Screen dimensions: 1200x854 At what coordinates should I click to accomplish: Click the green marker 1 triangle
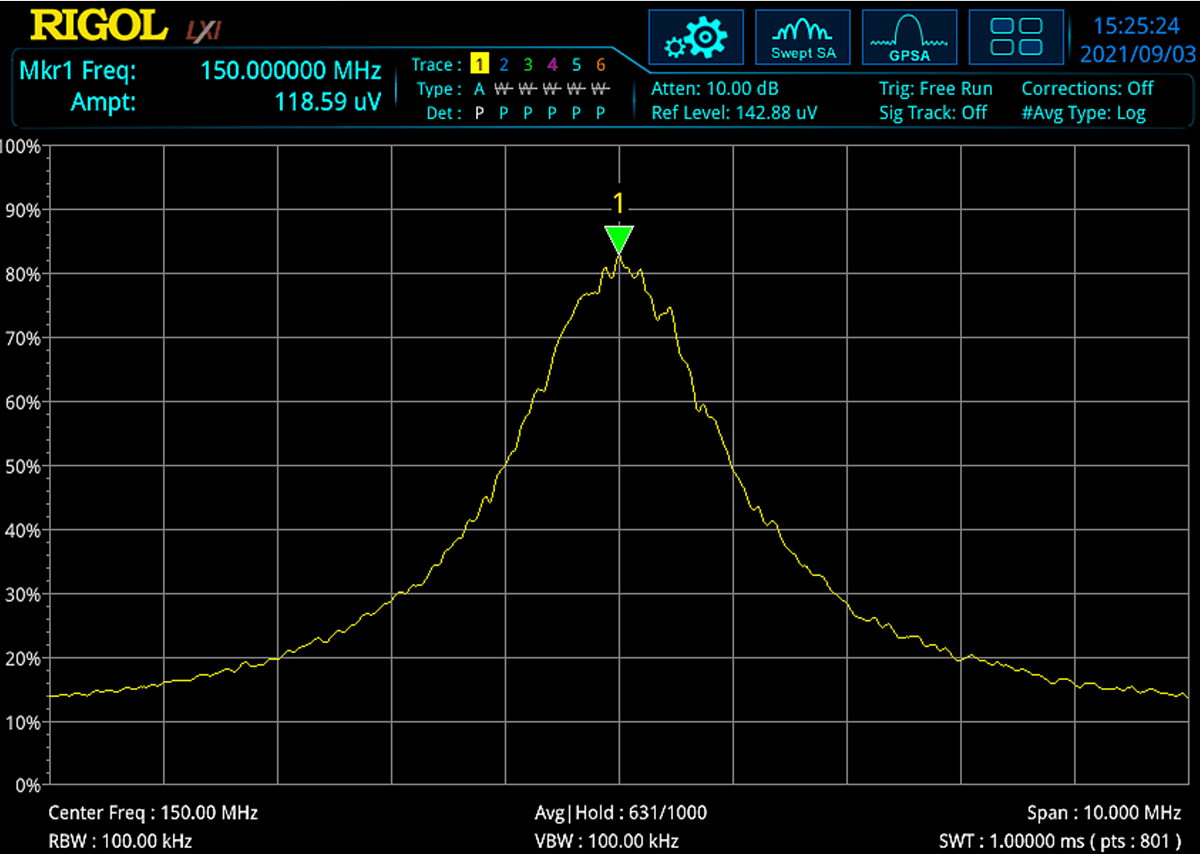619,239
